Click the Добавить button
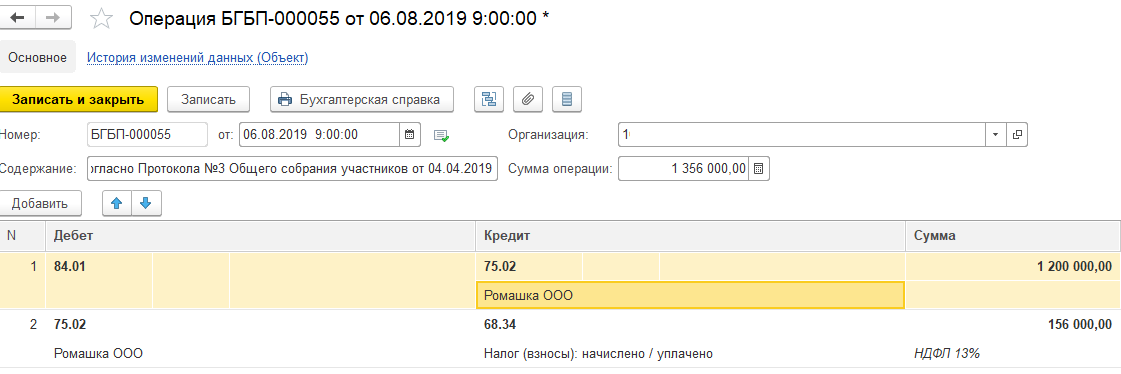Image resolution: width=1121 pixels, height=374 pixels. pyautogui.click(x=39, y=203)
